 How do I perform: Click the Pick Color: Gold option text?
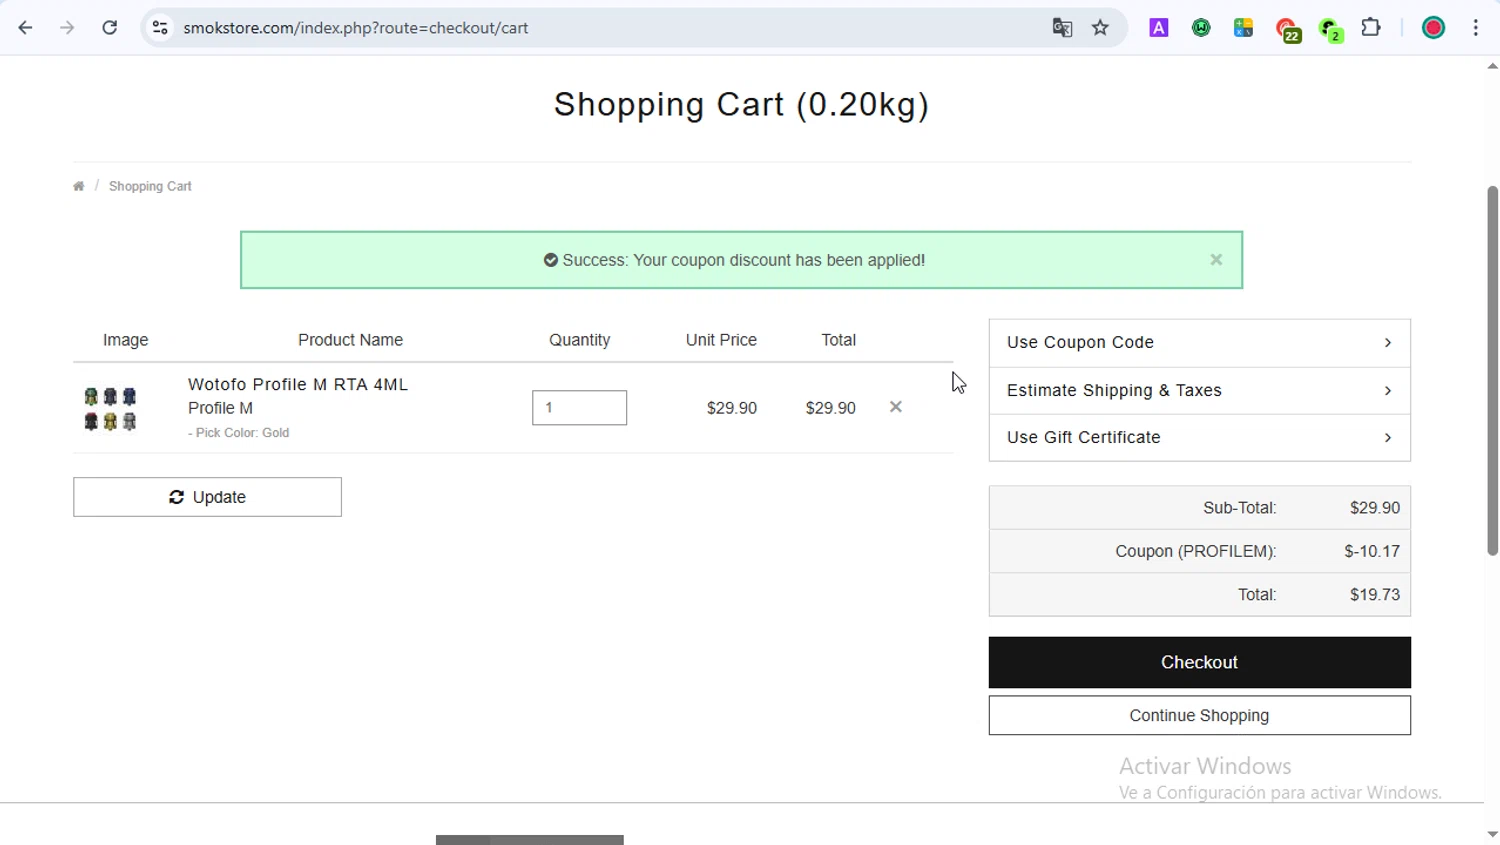point(239,433)
